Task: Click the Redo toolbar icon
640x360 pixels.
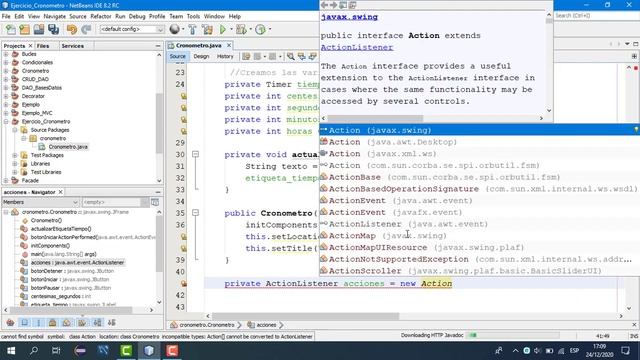Action: pyautogui.click(x=86, y=29)
